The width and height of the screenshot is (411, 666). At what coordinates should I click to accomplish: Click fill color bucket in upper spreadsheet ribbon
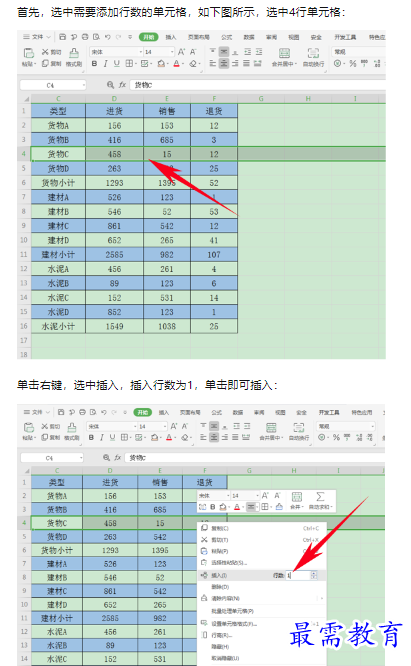[161, 64]
